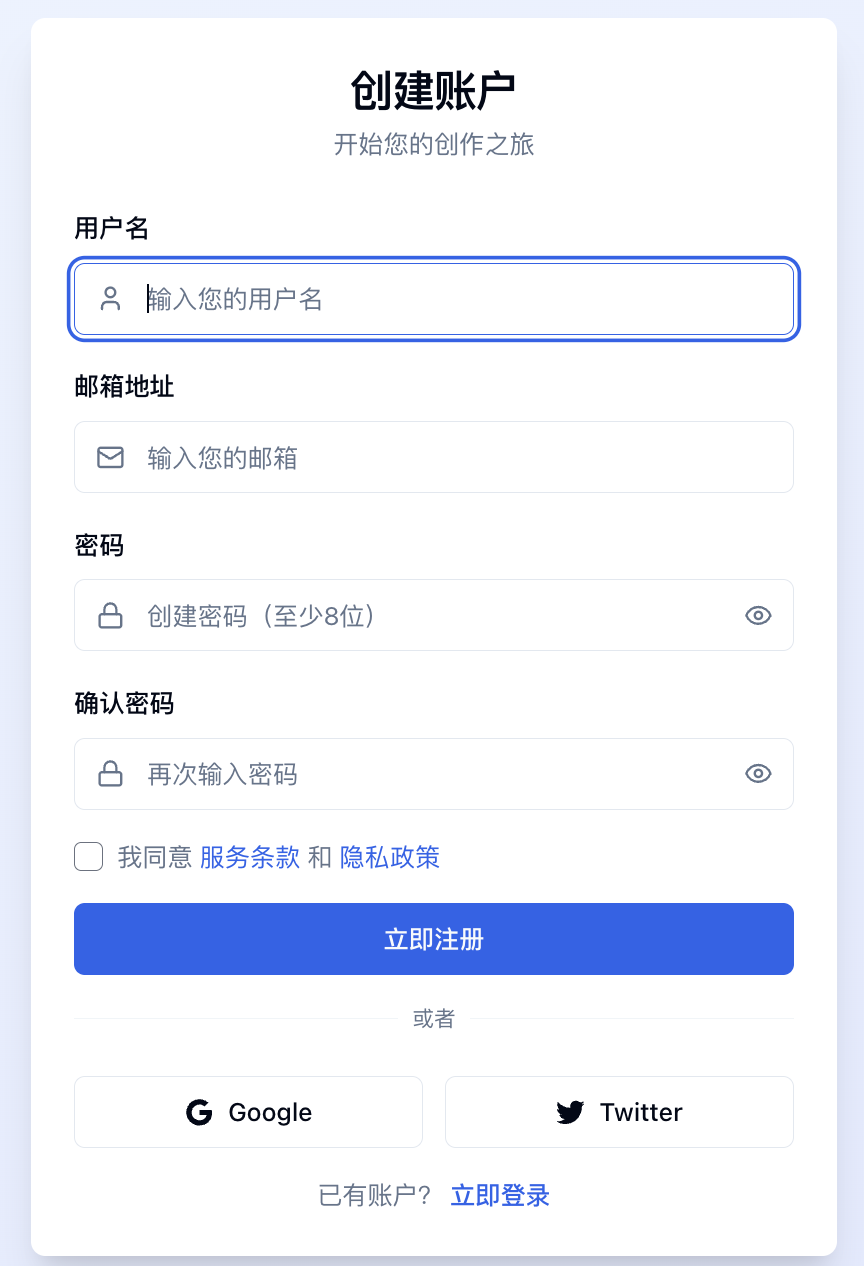The image size is (864, 1266).
Task: Sign up with the Twitter button
Action: tap(619, 1112)
